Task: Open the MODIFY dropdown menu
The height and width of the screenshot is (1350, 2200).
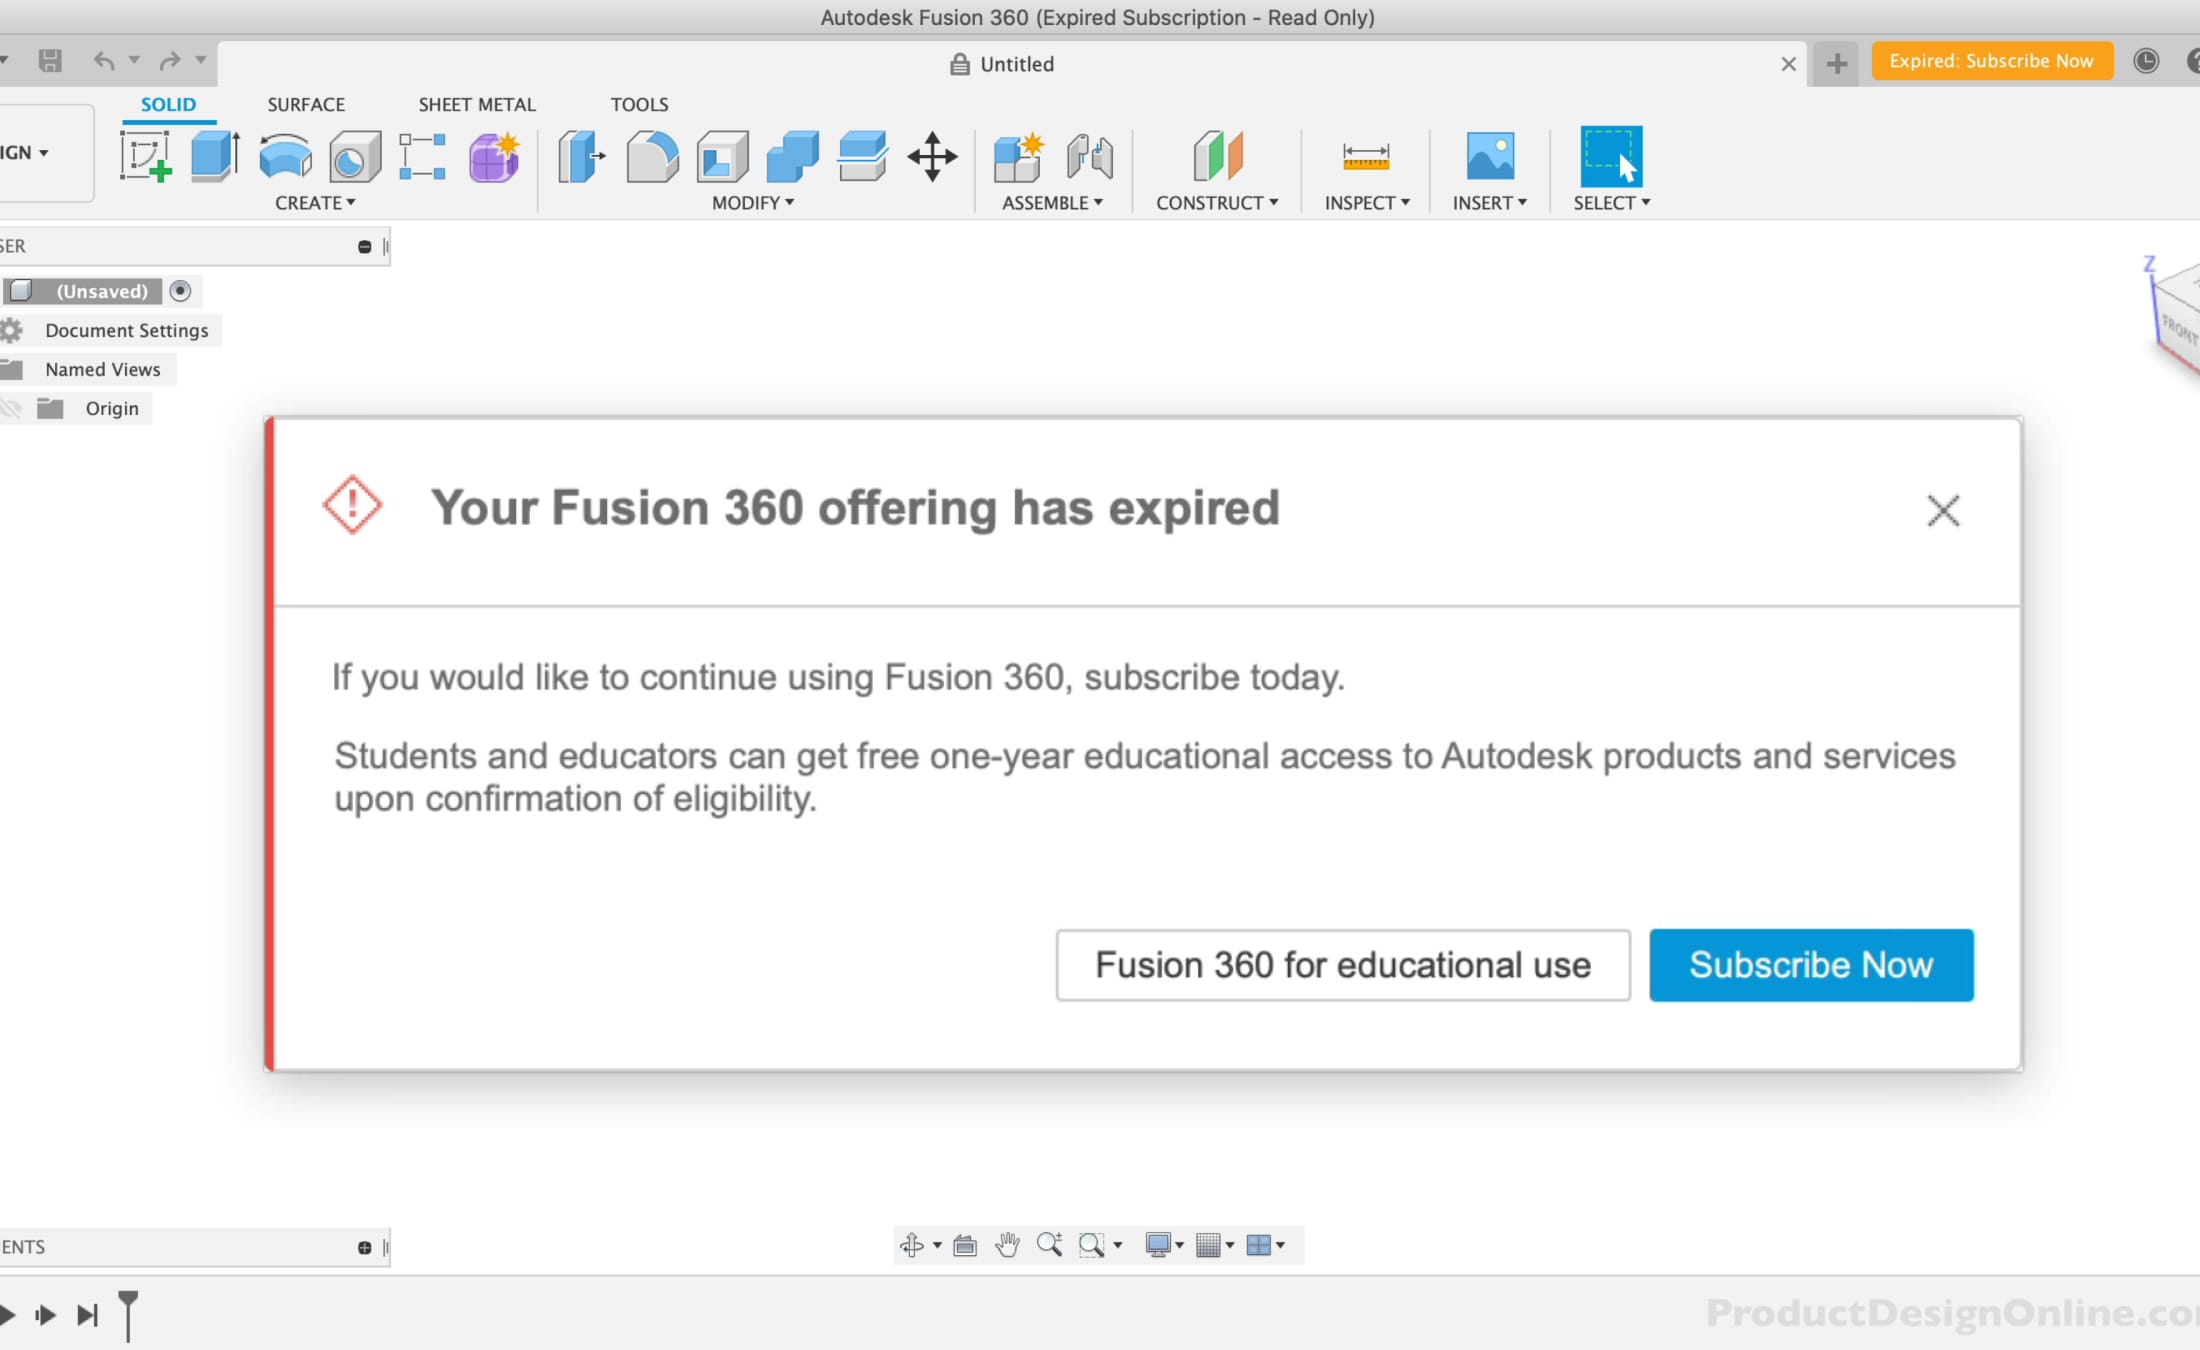Action: click(753, 203)
